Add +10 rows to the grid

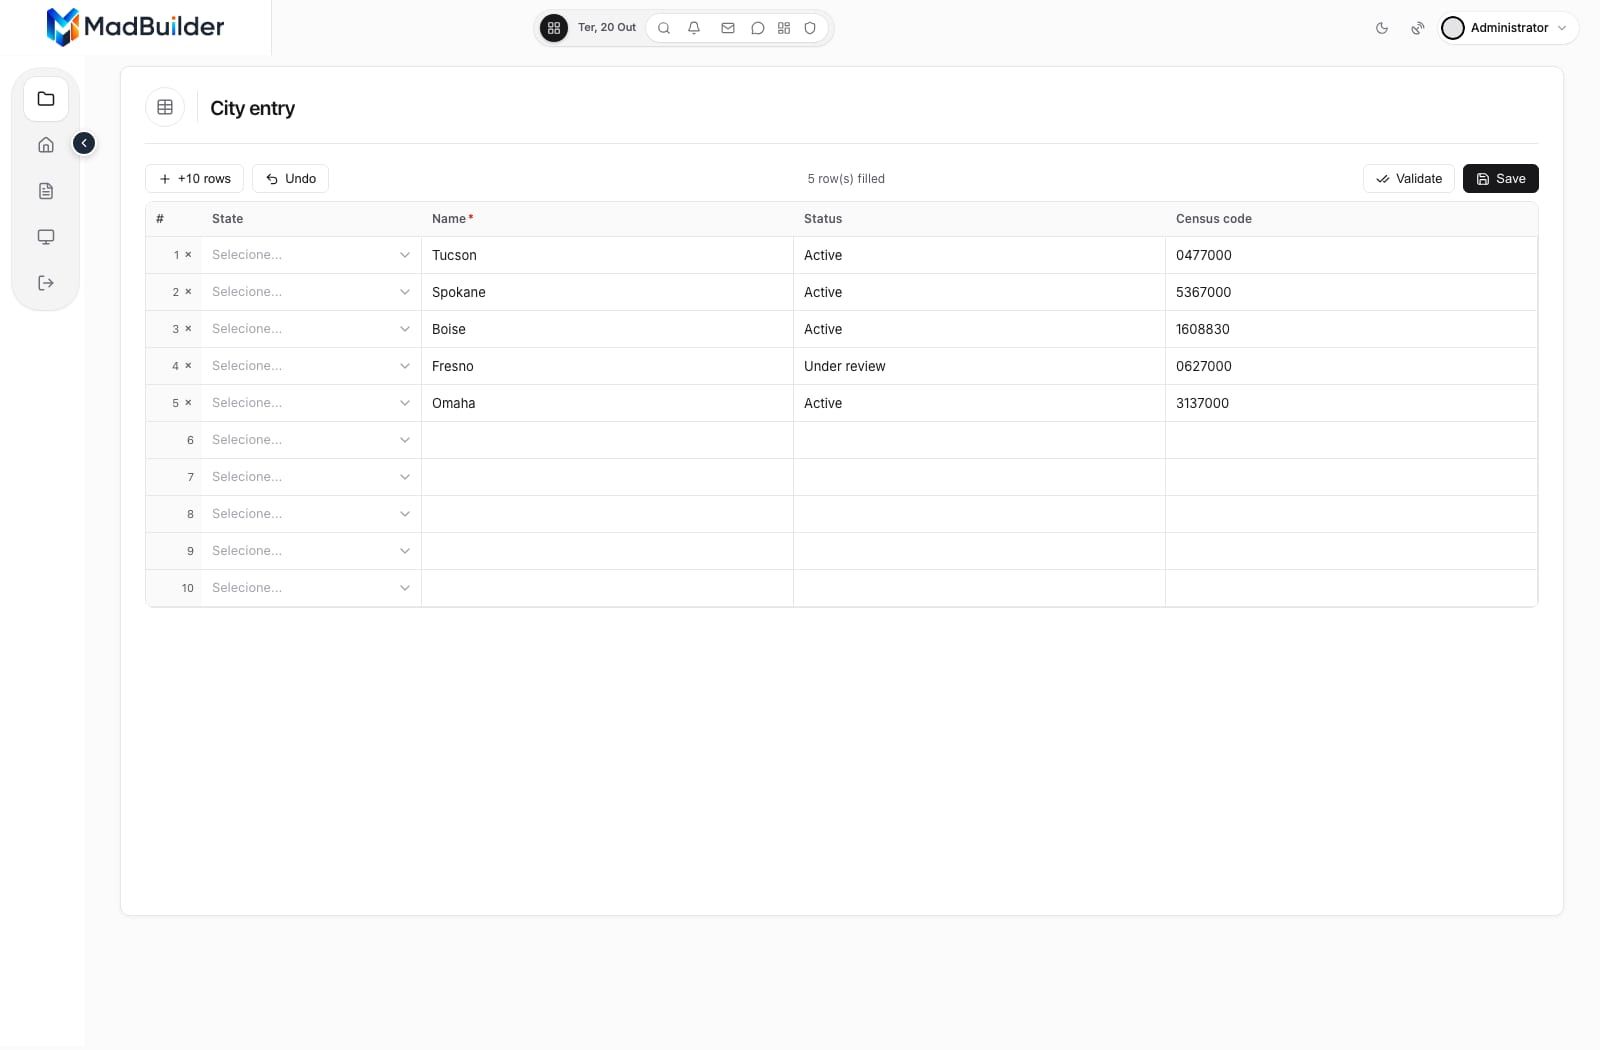pos(195,179)
